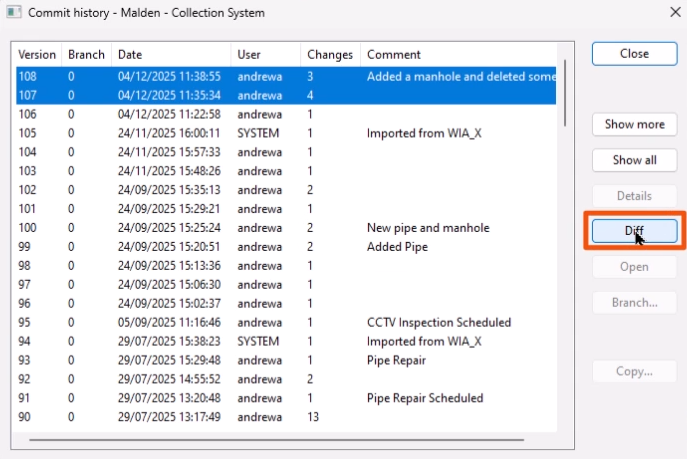Click the Comment column header
Viewport: 687px width, 459px height.
(x=458, y=55)
